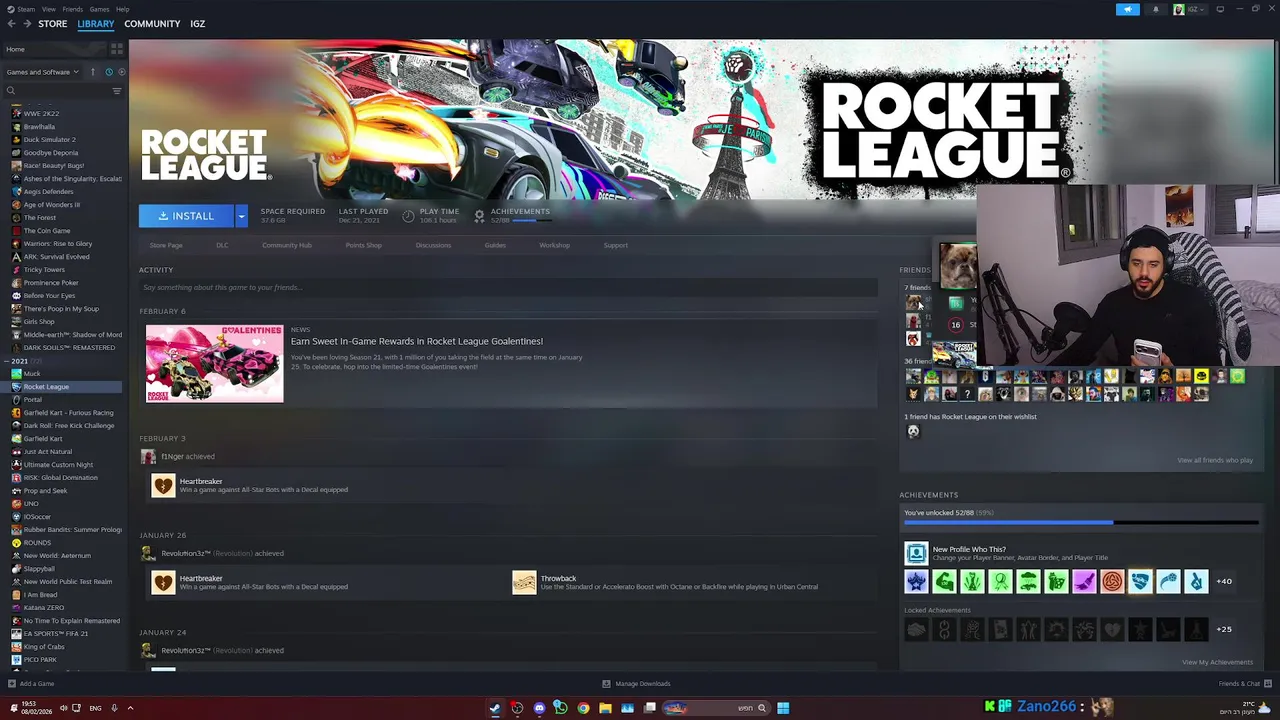1280x720 pixels.
Task: Toggle sort by recent activity clock icon
Action: click(109, 72)
